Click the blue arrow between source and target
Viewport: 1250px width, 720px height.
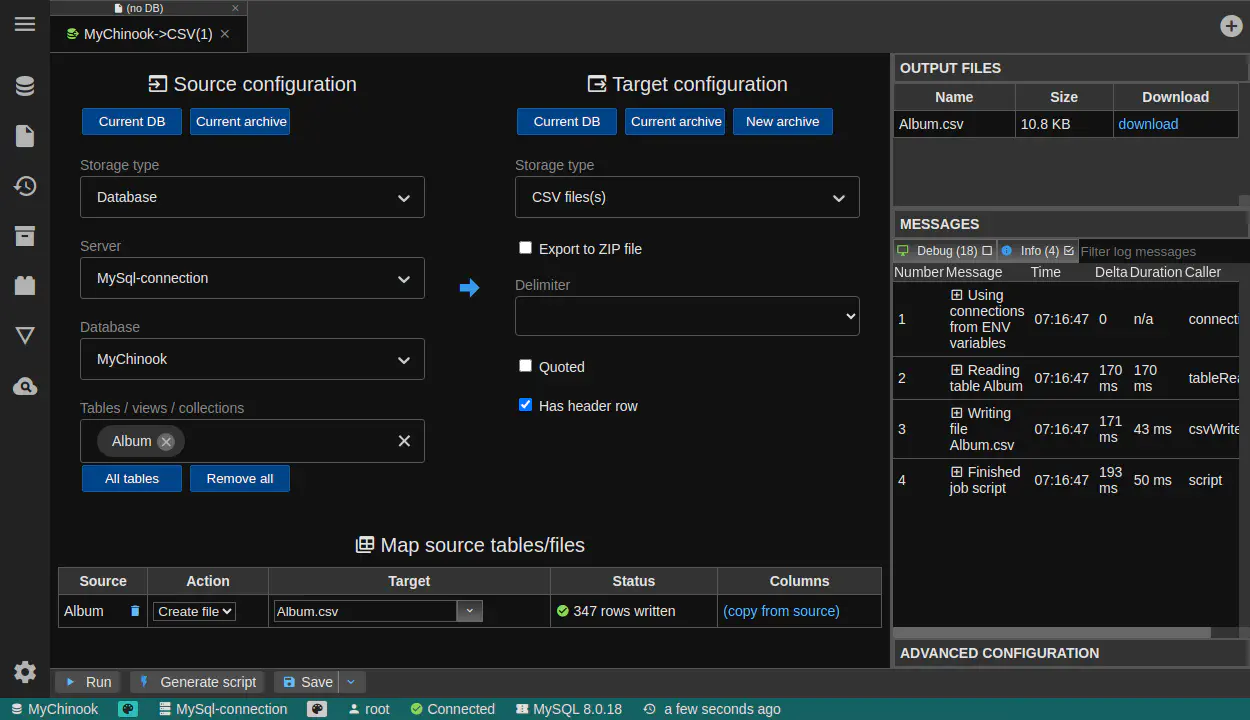click(469, 288)
